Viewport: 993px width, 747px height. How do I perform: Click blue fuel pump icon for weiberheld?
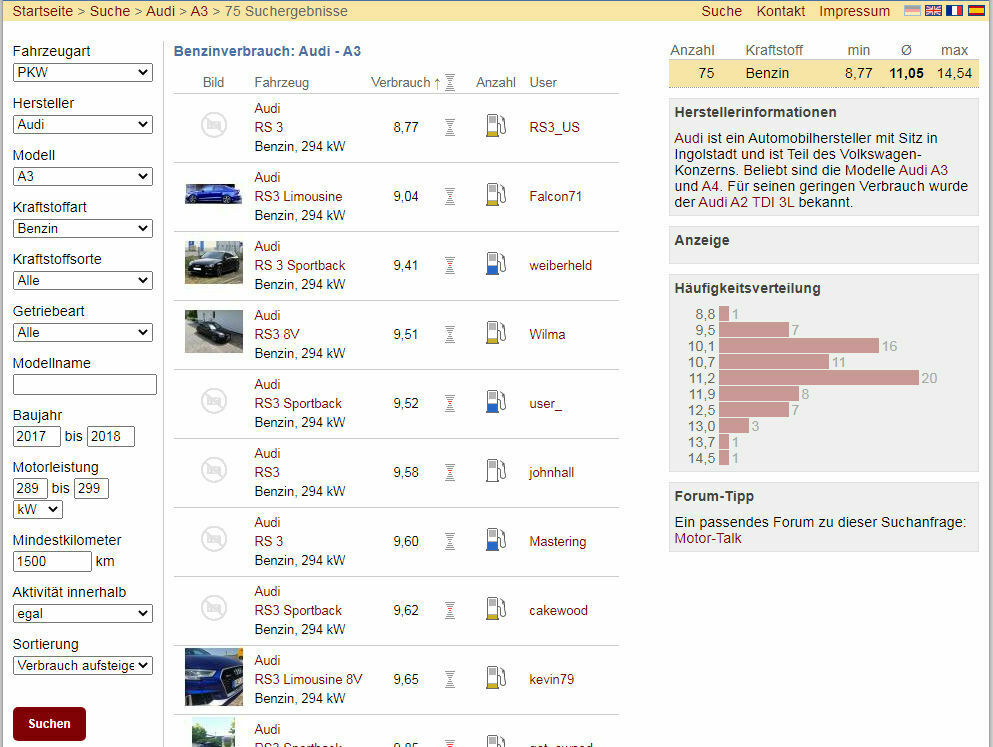495,265
